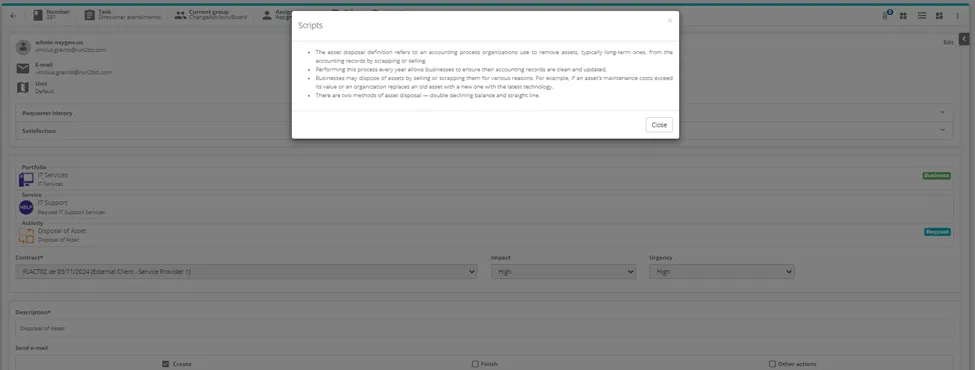Click the 'IT Services' portfolio title
This screenshot has height=370, width=975.
[x=53, y=175]
